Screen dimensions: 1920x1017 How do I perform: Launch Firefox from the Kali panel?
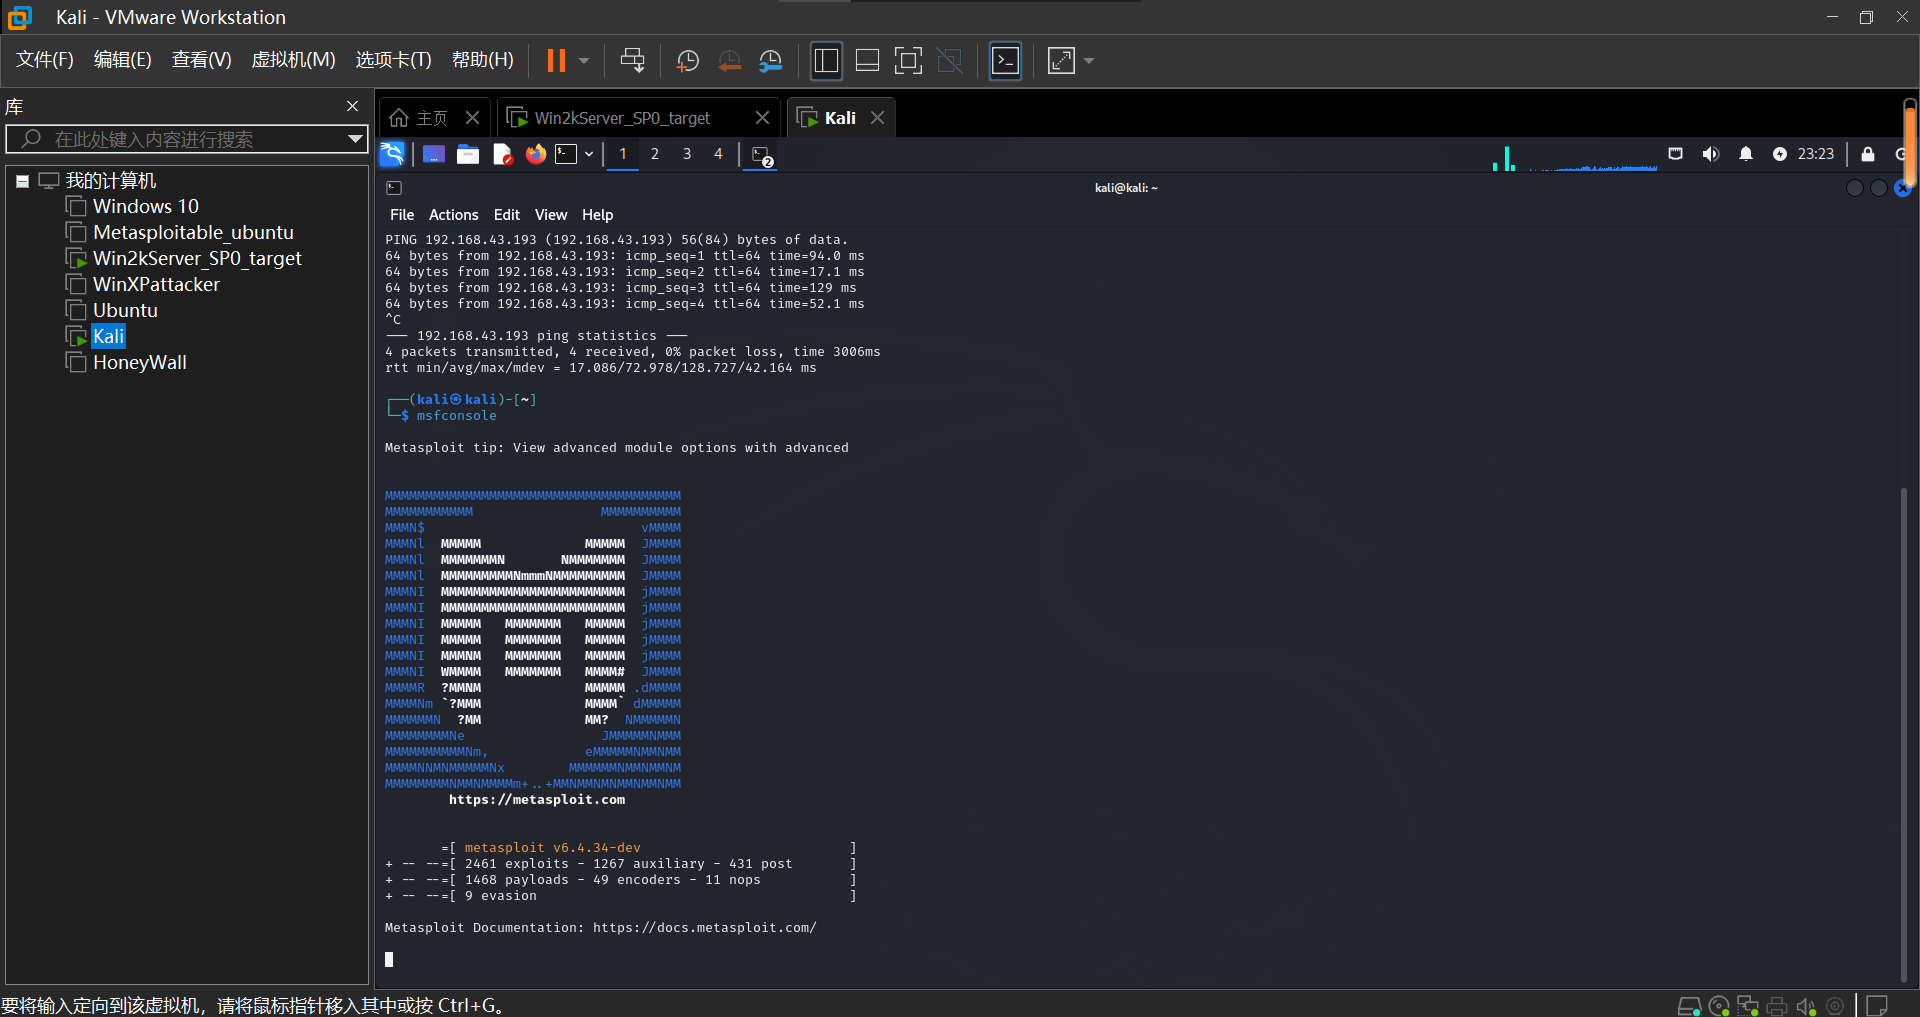pyautogui.click(x=536, y=154)
